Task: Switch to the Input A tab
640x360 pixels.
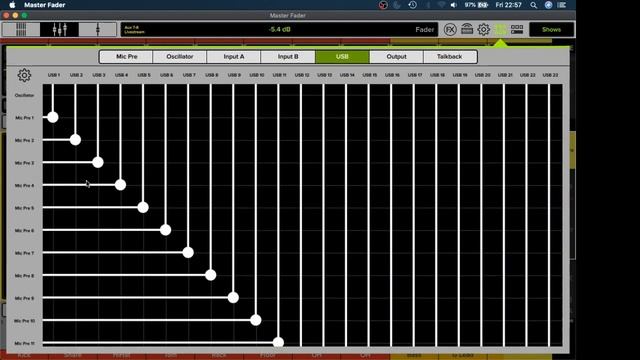Action: (234, 57)
